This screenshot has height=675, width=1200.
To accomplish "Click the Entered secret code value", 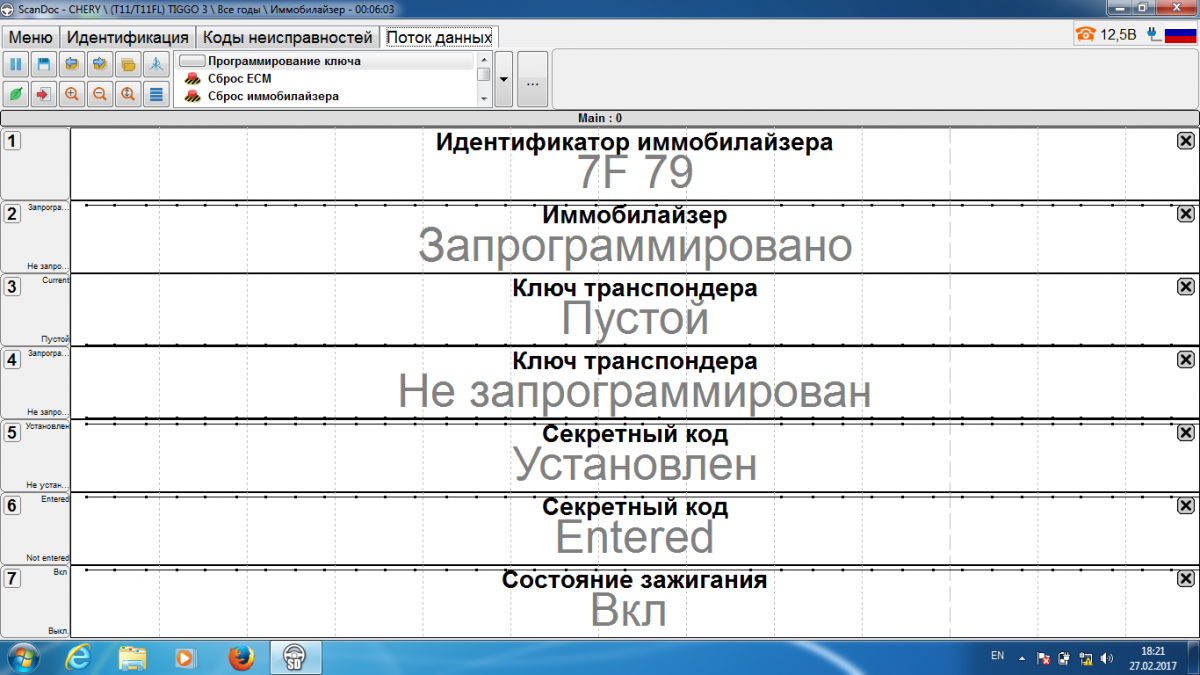I will coord(635,537).
